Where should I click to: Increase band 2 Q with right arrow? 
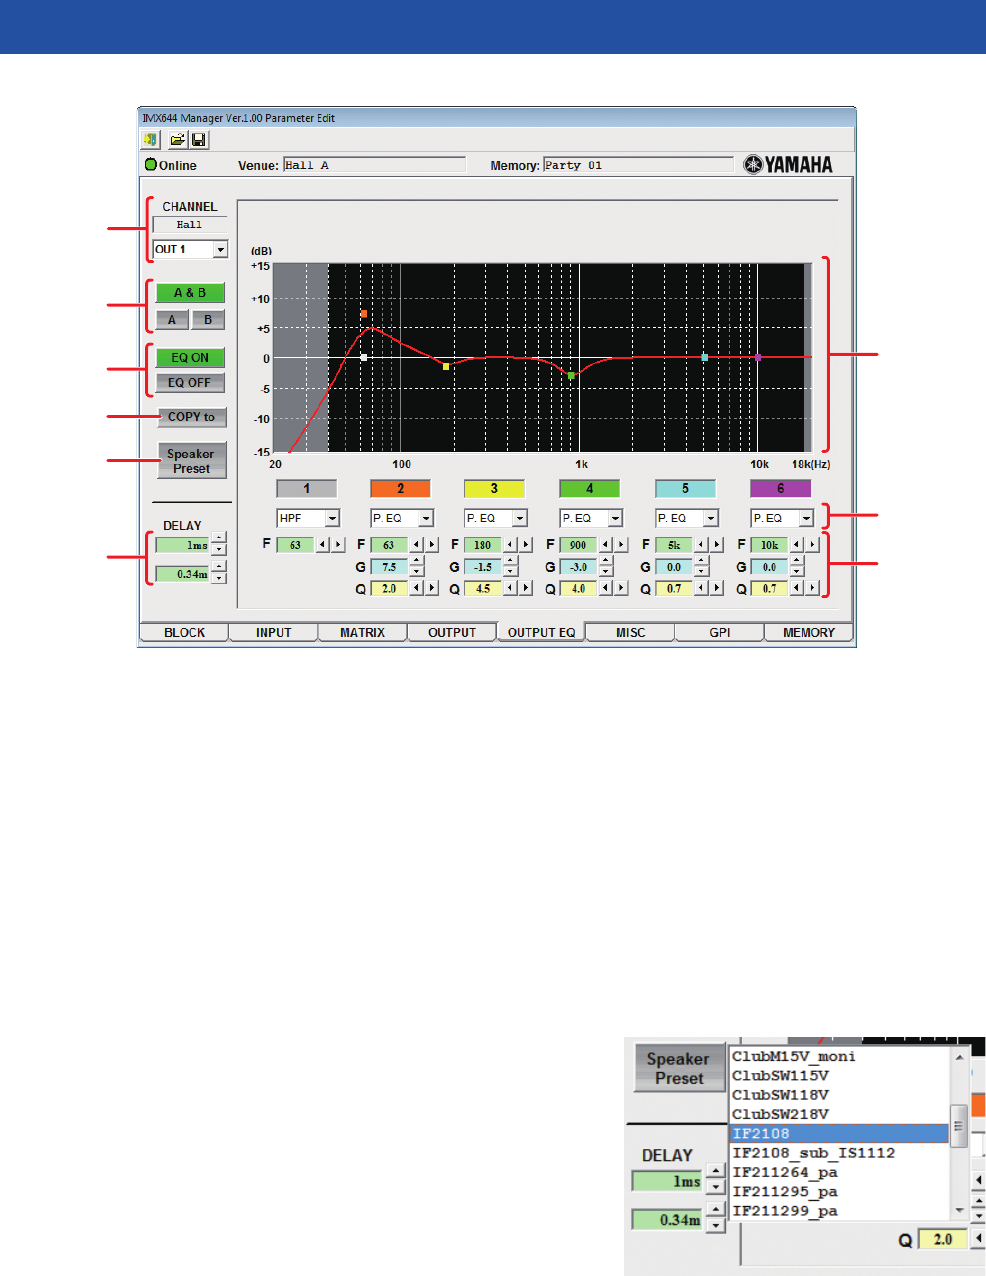click(x=432, y=589)
